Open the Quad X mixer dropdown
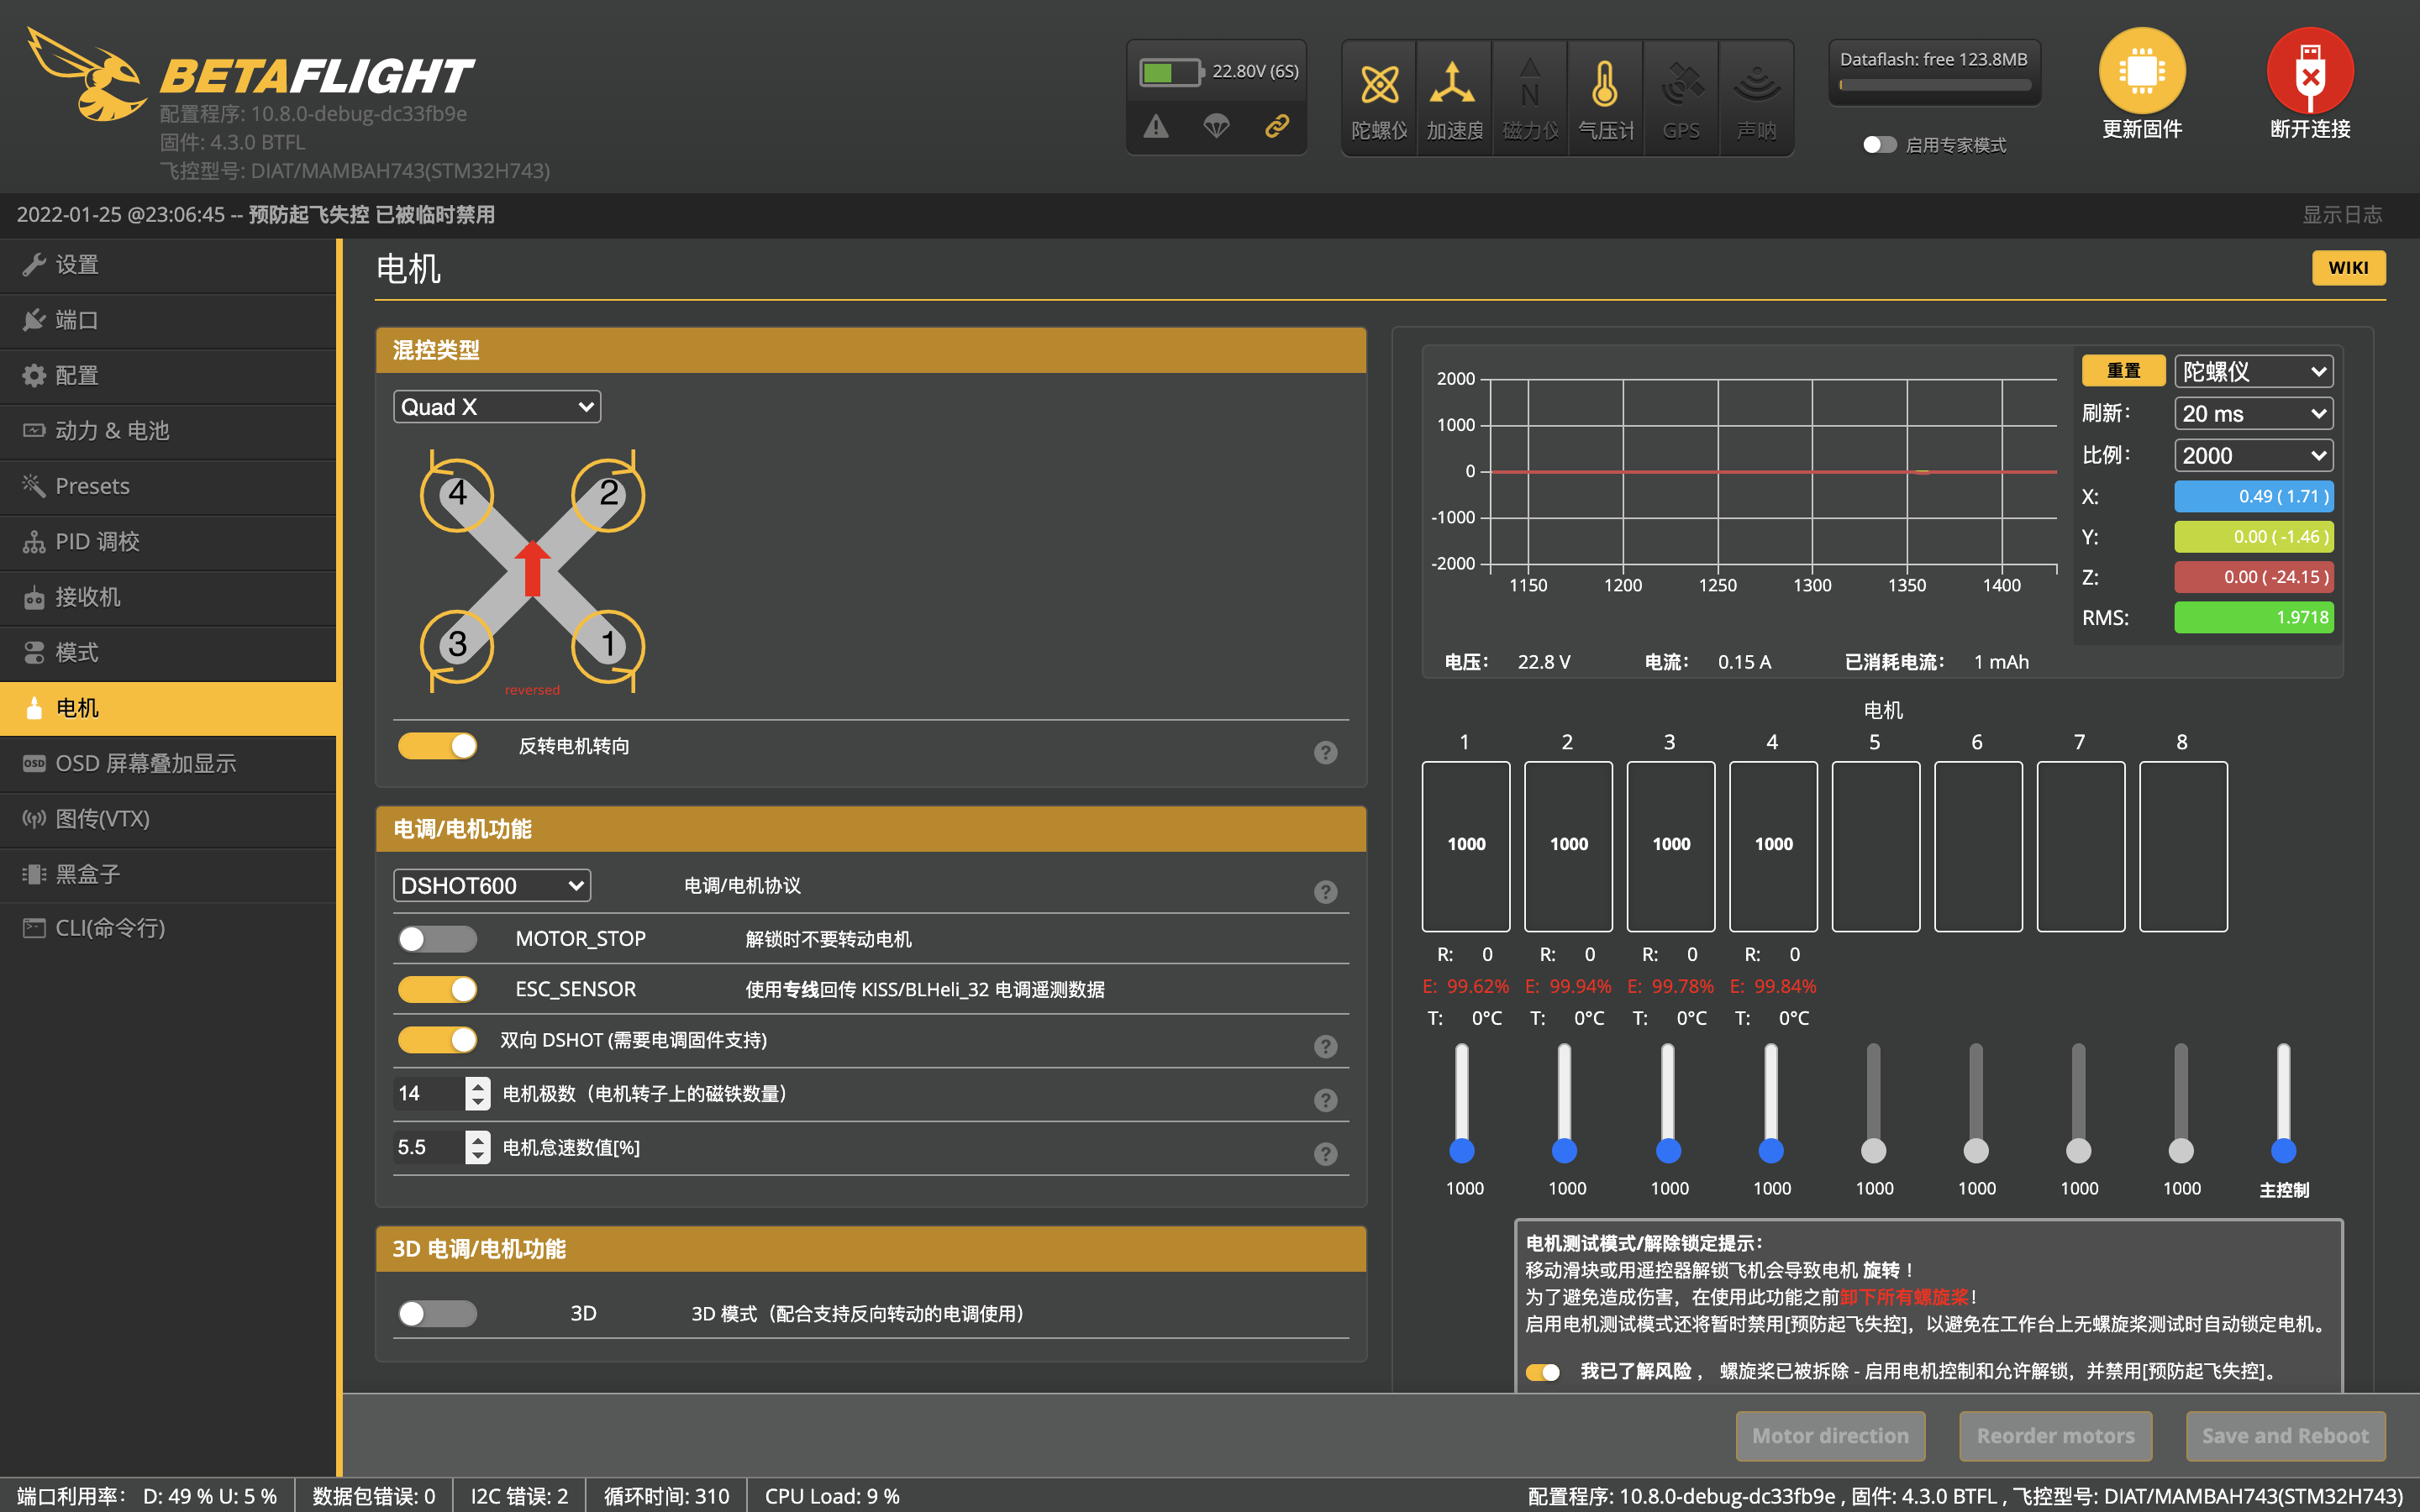Screen dimensions: 2420x1512 496,407
